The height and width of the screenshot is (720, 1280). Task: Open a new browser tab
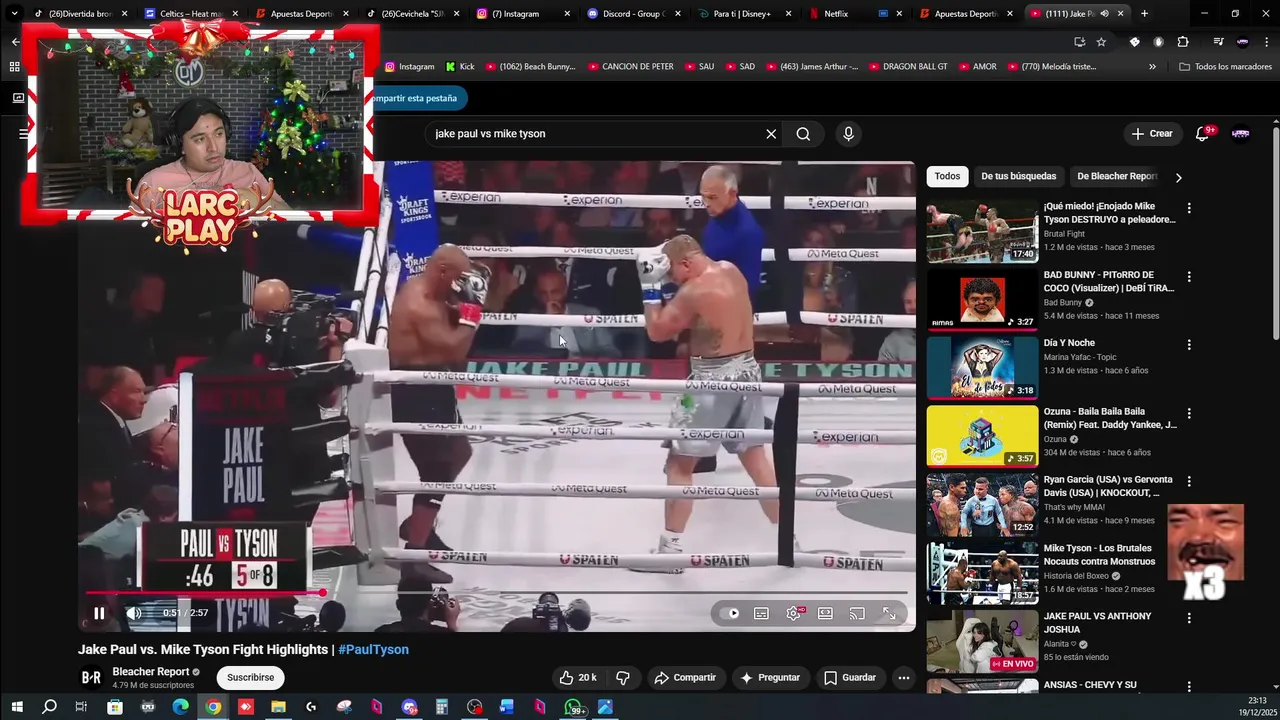pos(1144,14)
